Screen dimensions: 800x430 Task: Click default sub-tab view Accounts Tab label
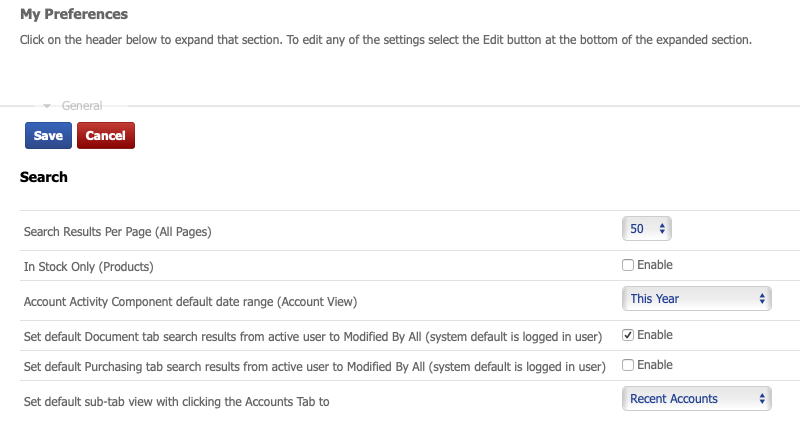click(176, 402)
